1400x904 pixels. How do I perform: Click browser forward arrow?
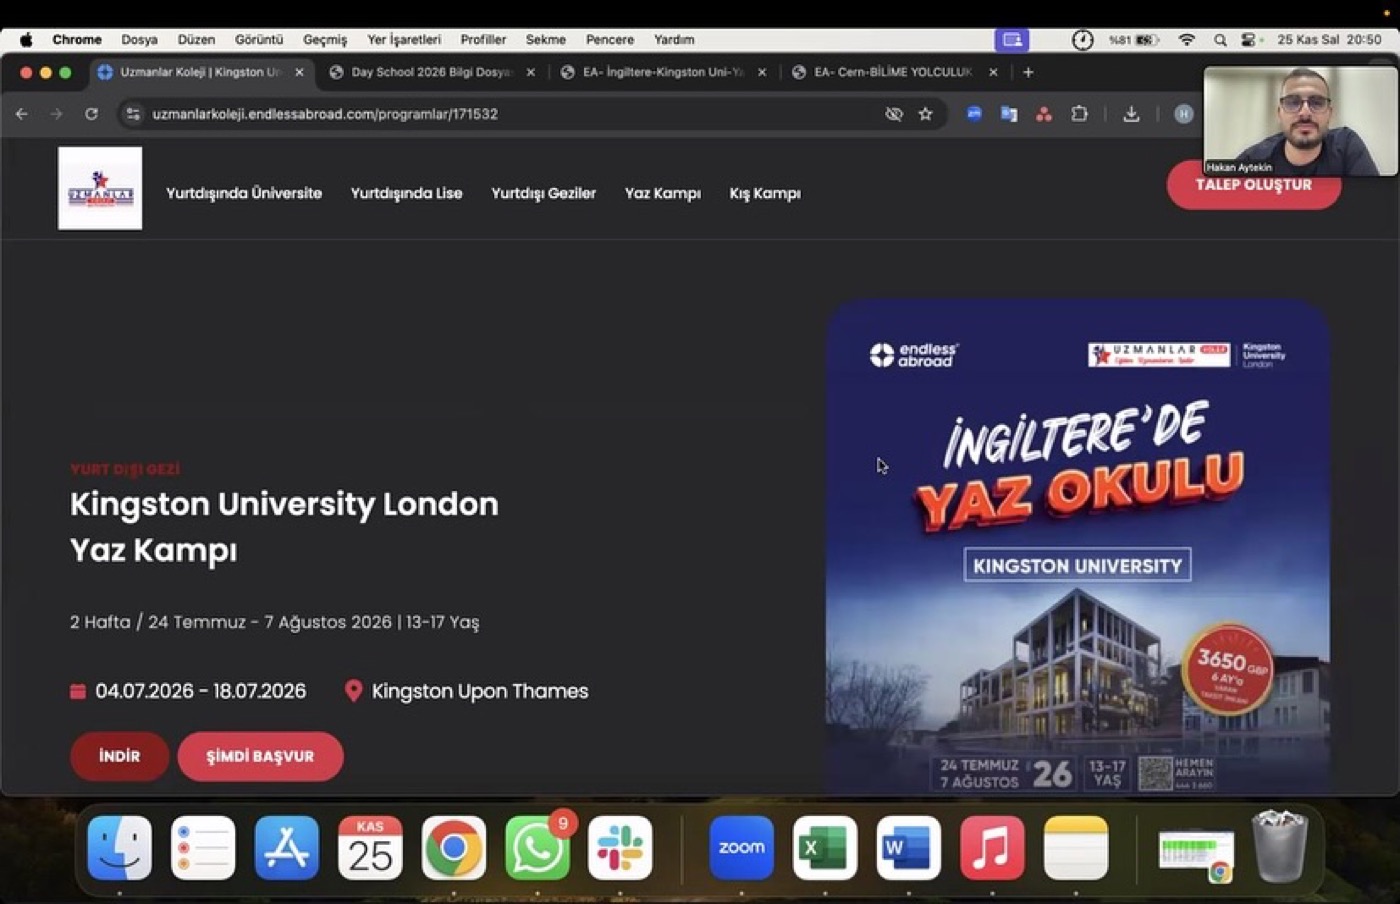click(56, 114)
